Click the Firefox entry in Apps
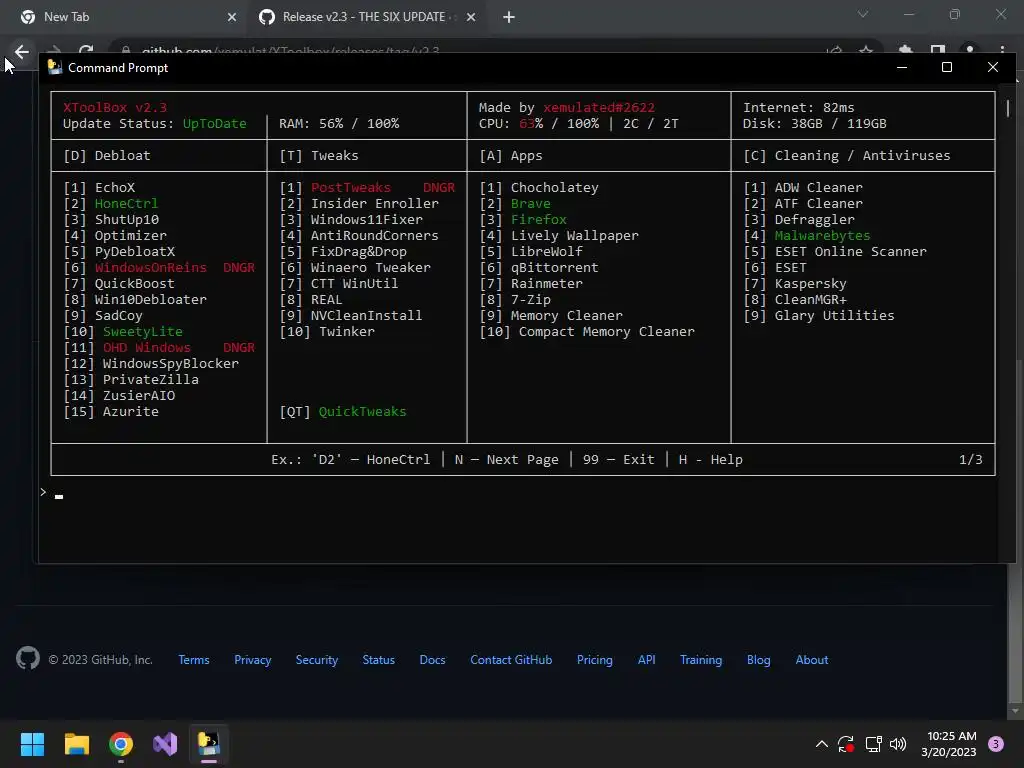The width and height of the screenshot is (1024, 768). (x=539, y=219)
